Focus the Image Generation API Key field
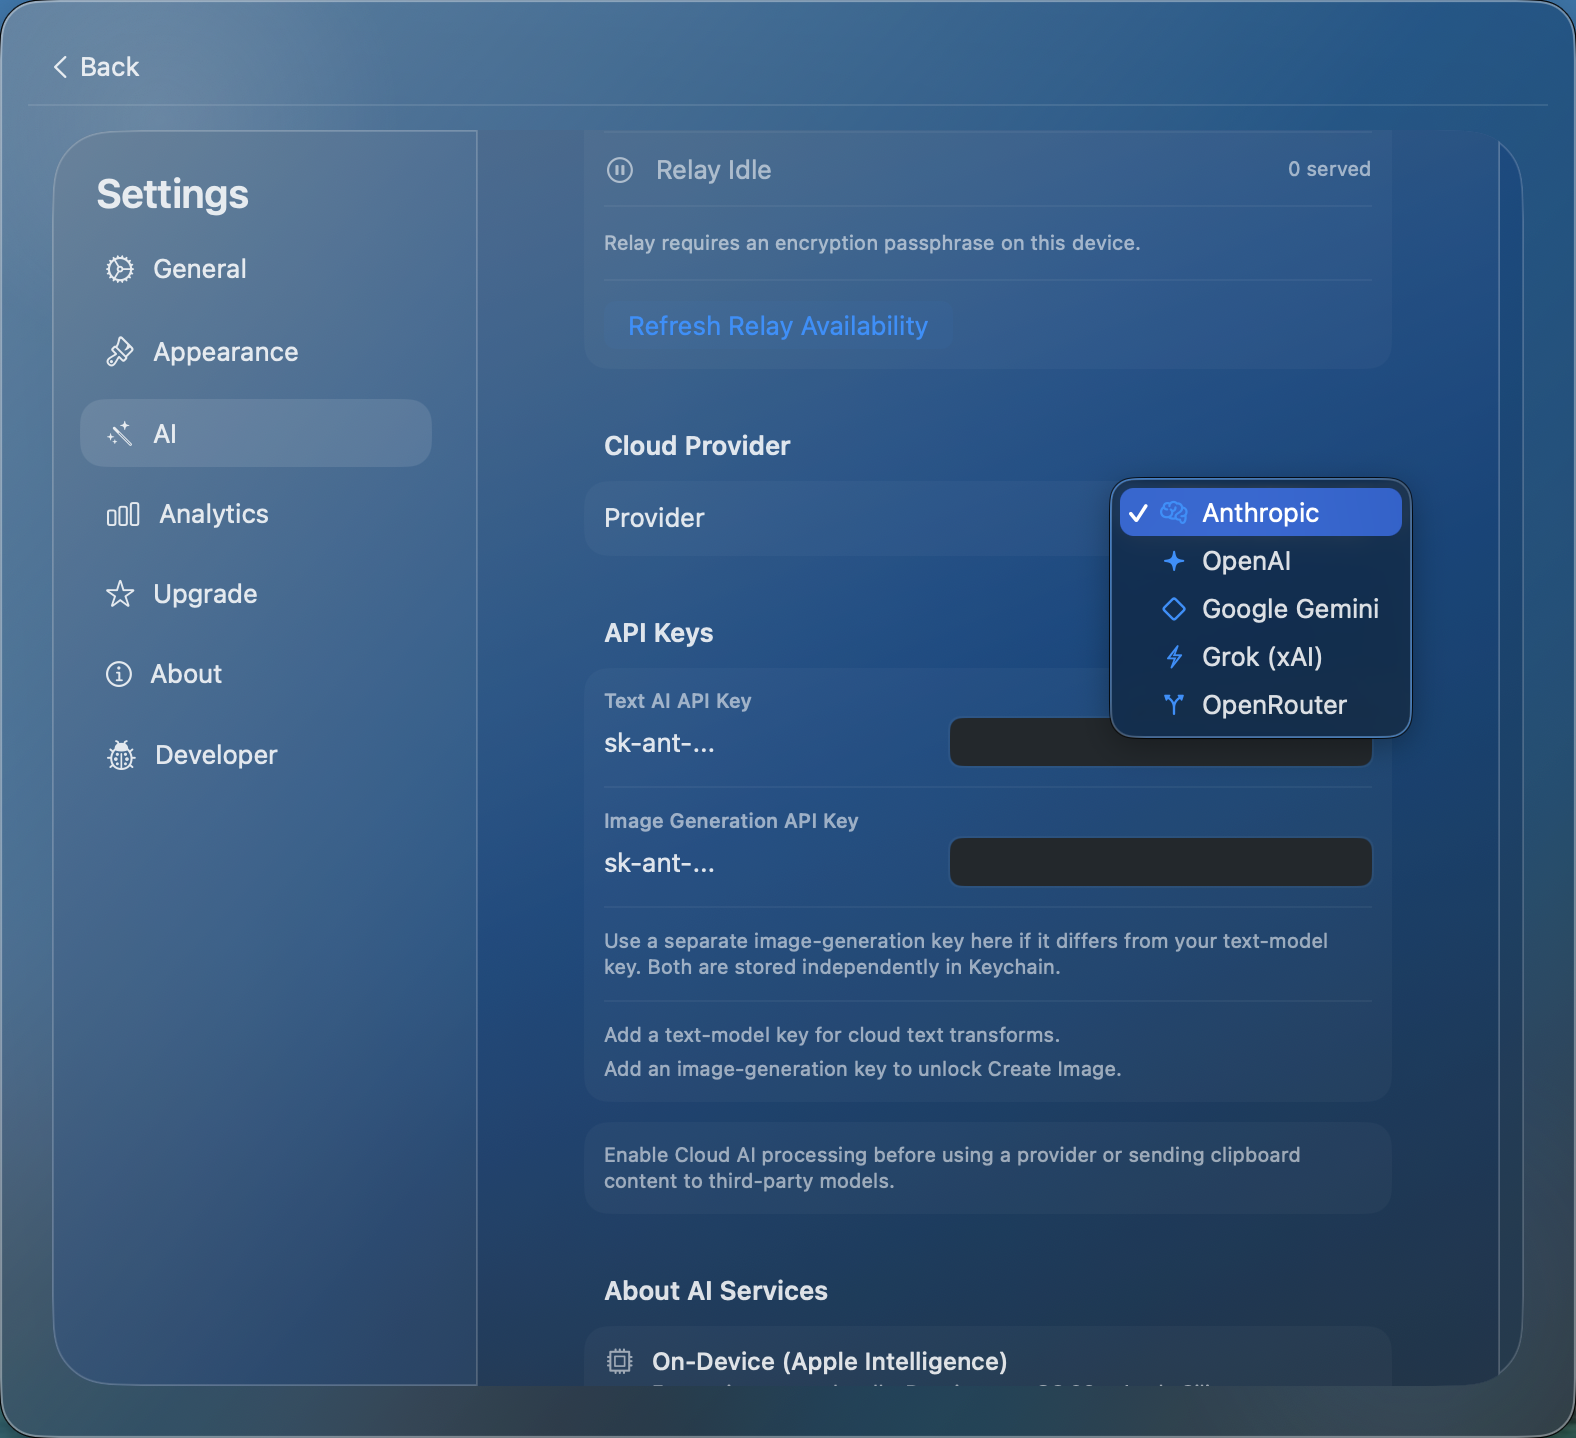Viewport: 1576px width, 1438px height. 1160,862
